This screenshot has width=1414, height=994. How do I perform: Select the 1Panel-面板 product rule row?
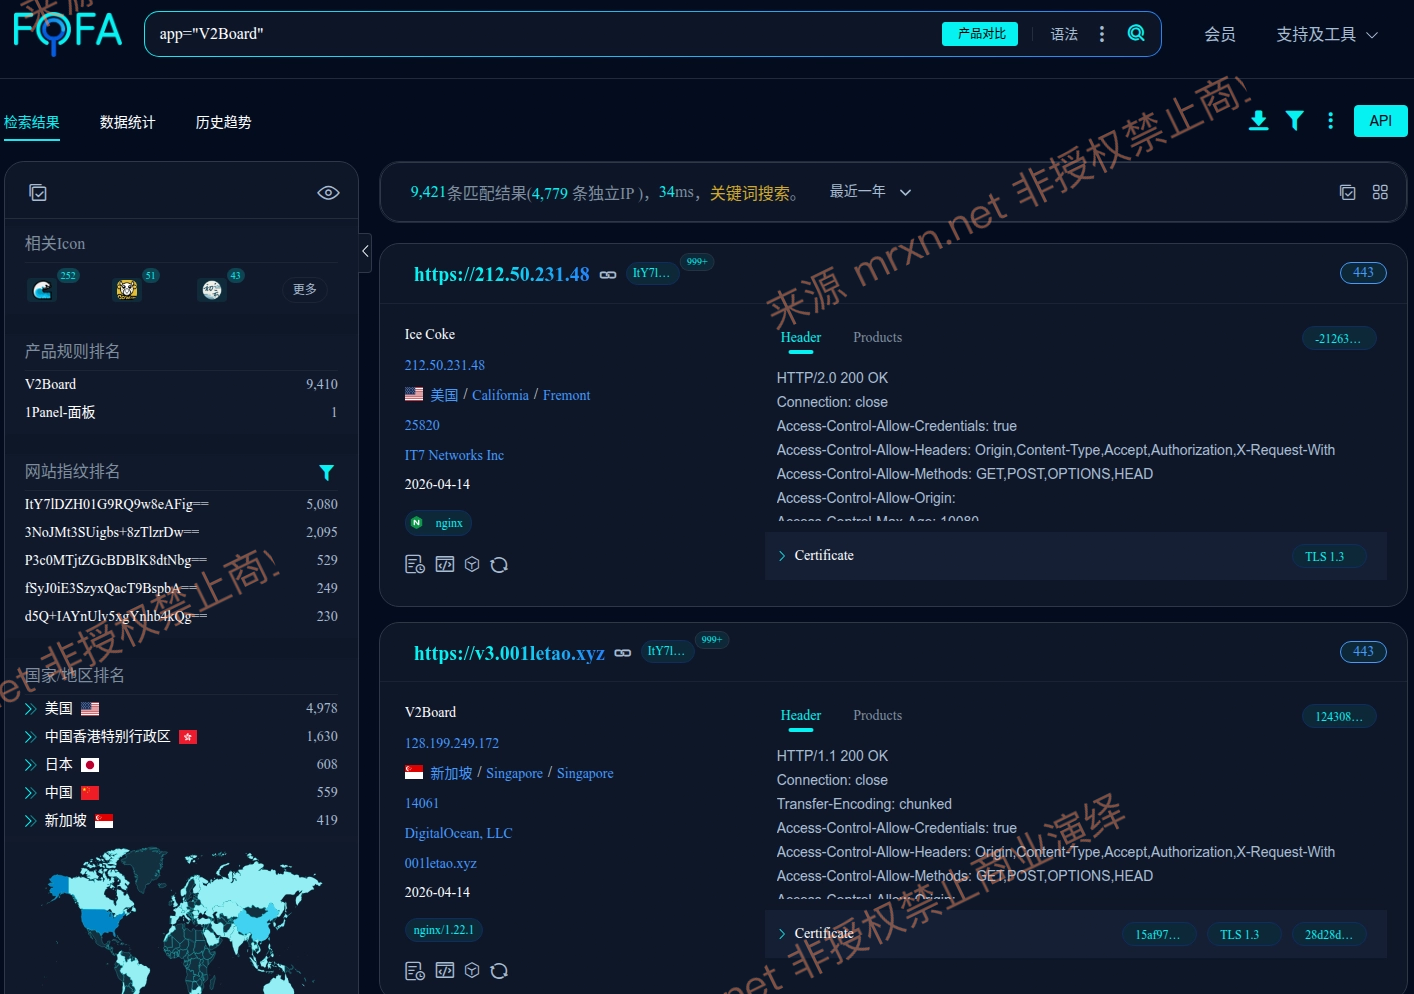click(x=181, y=412)
